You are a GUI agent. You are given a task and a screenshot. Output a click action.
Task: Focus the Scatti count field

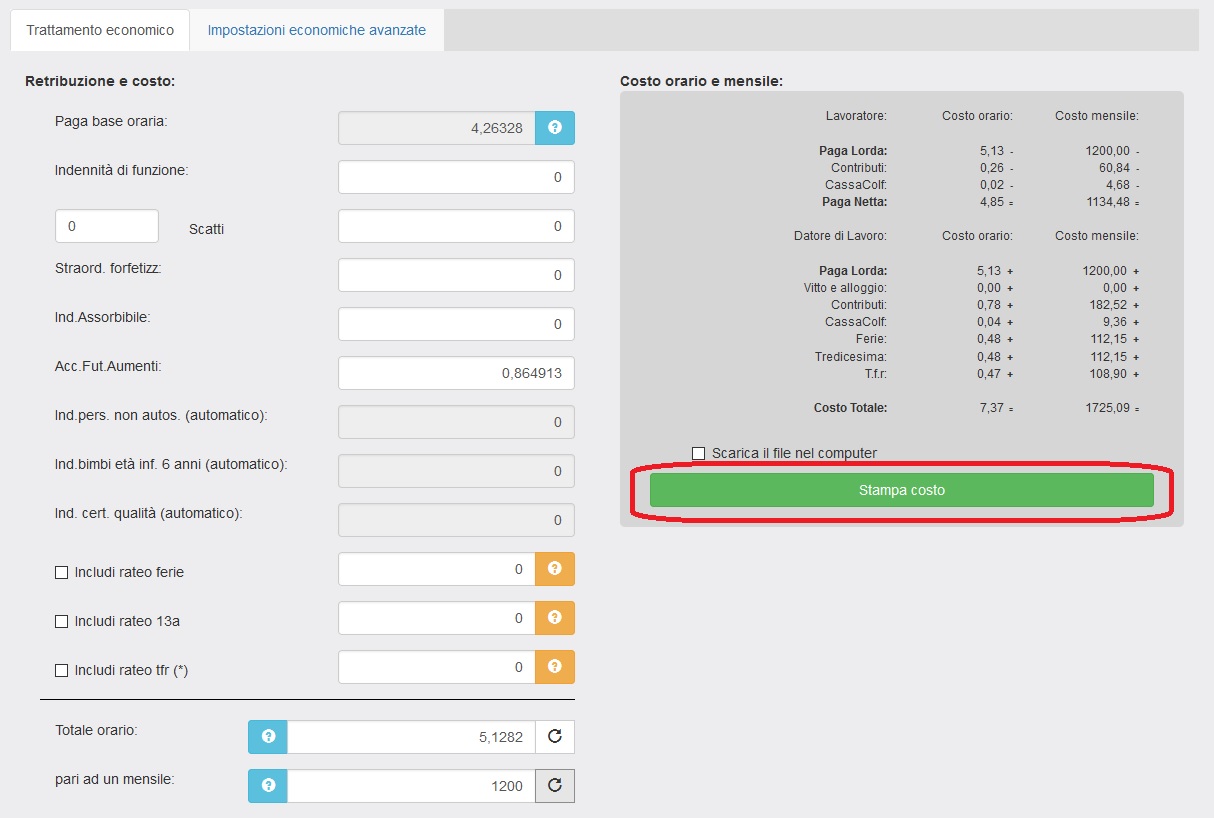pyautogui.click(x=106, y=226)
